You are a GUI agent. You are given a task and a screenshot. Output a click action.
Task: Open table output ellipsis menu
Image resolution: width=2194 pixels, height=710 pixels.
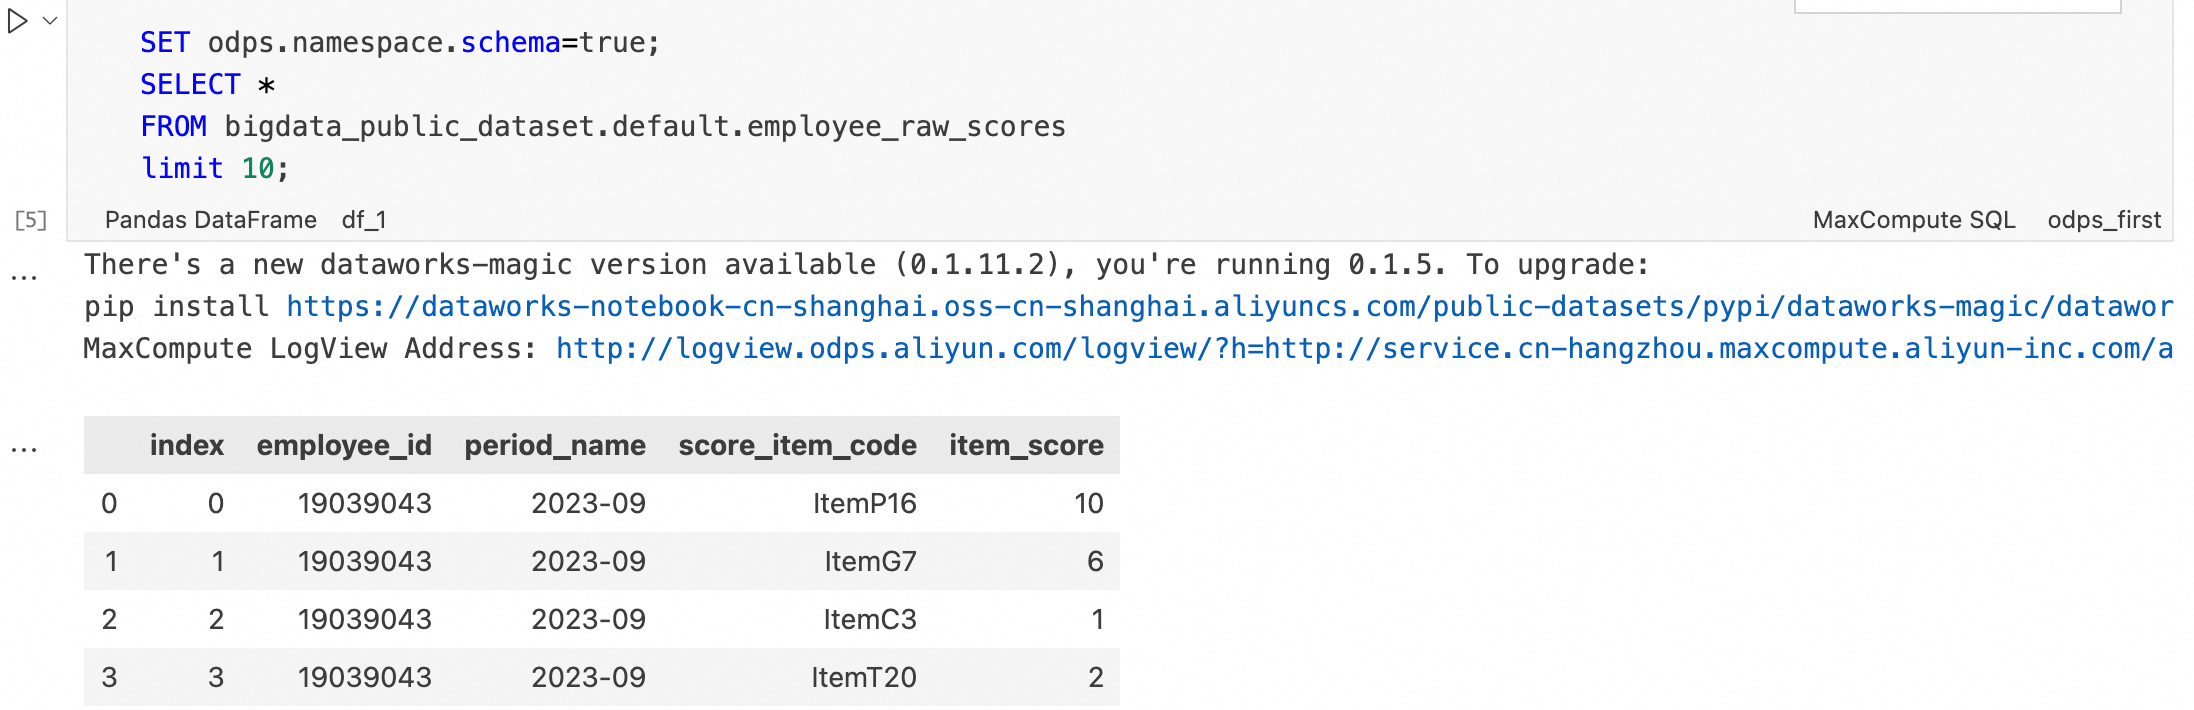[x=24, y=450]
